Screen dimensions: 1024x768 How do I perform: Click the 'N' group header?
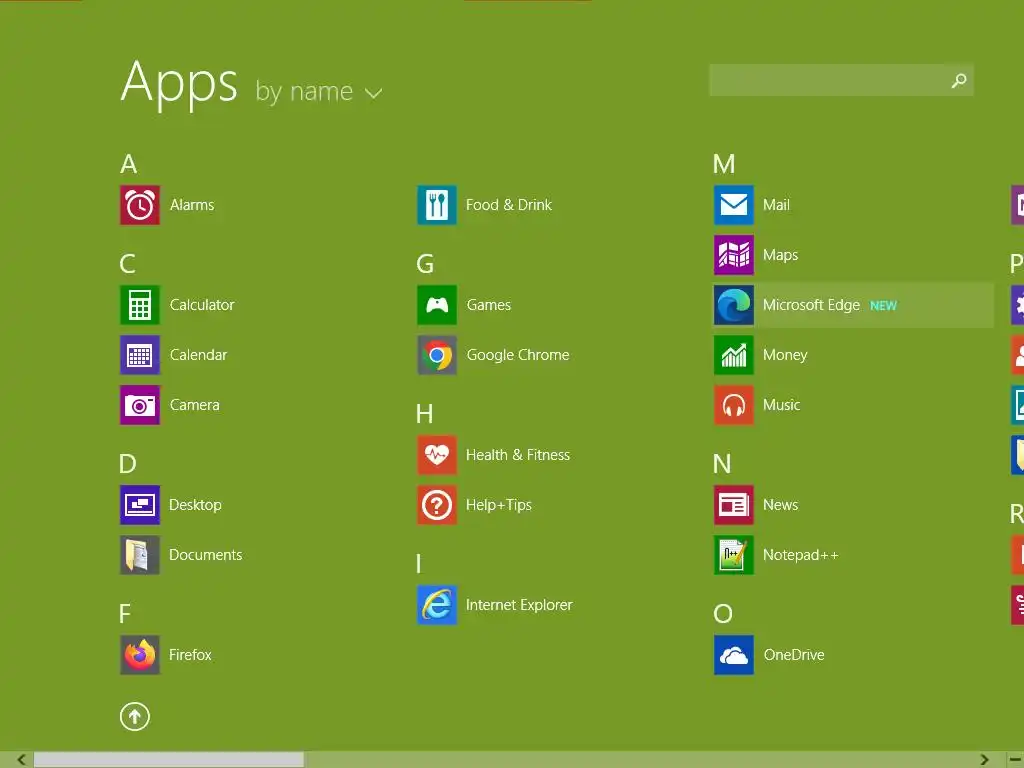point(722,464)
